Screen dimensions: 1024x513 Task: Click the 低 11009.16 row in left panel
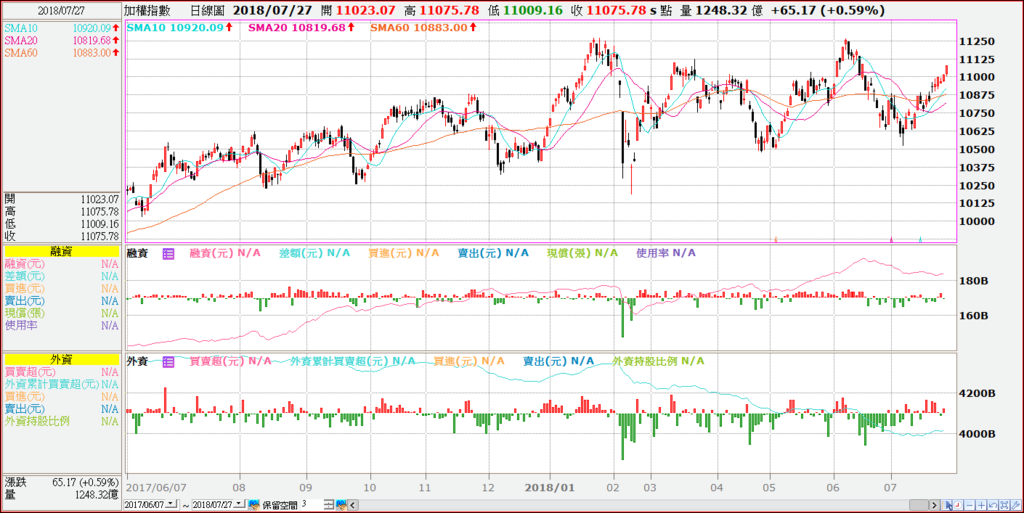[61, 224]
